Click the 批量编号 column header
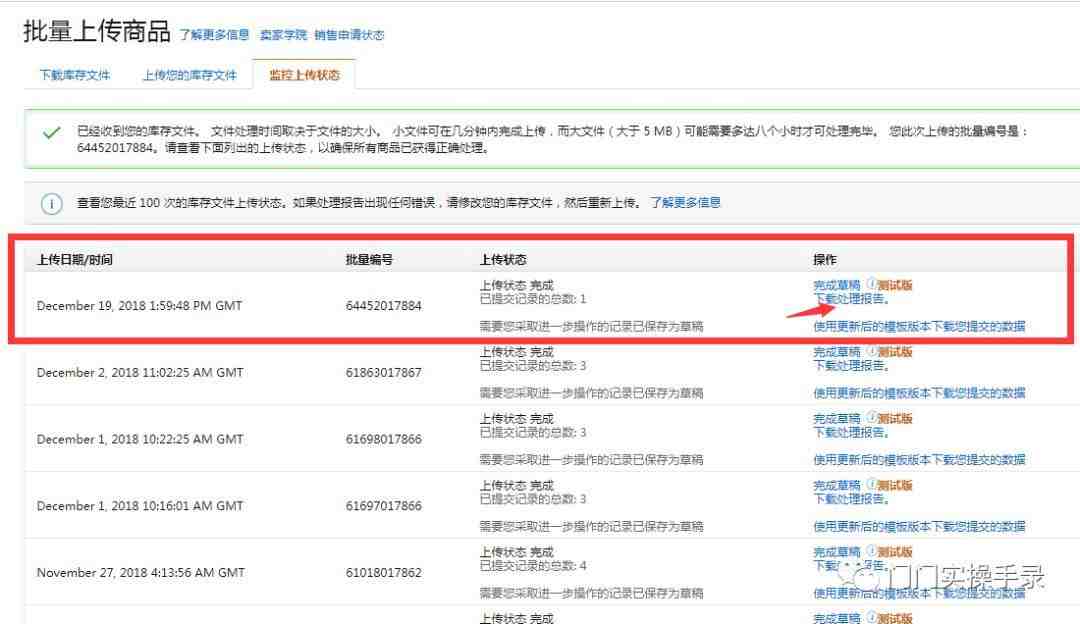 point(369,260)
